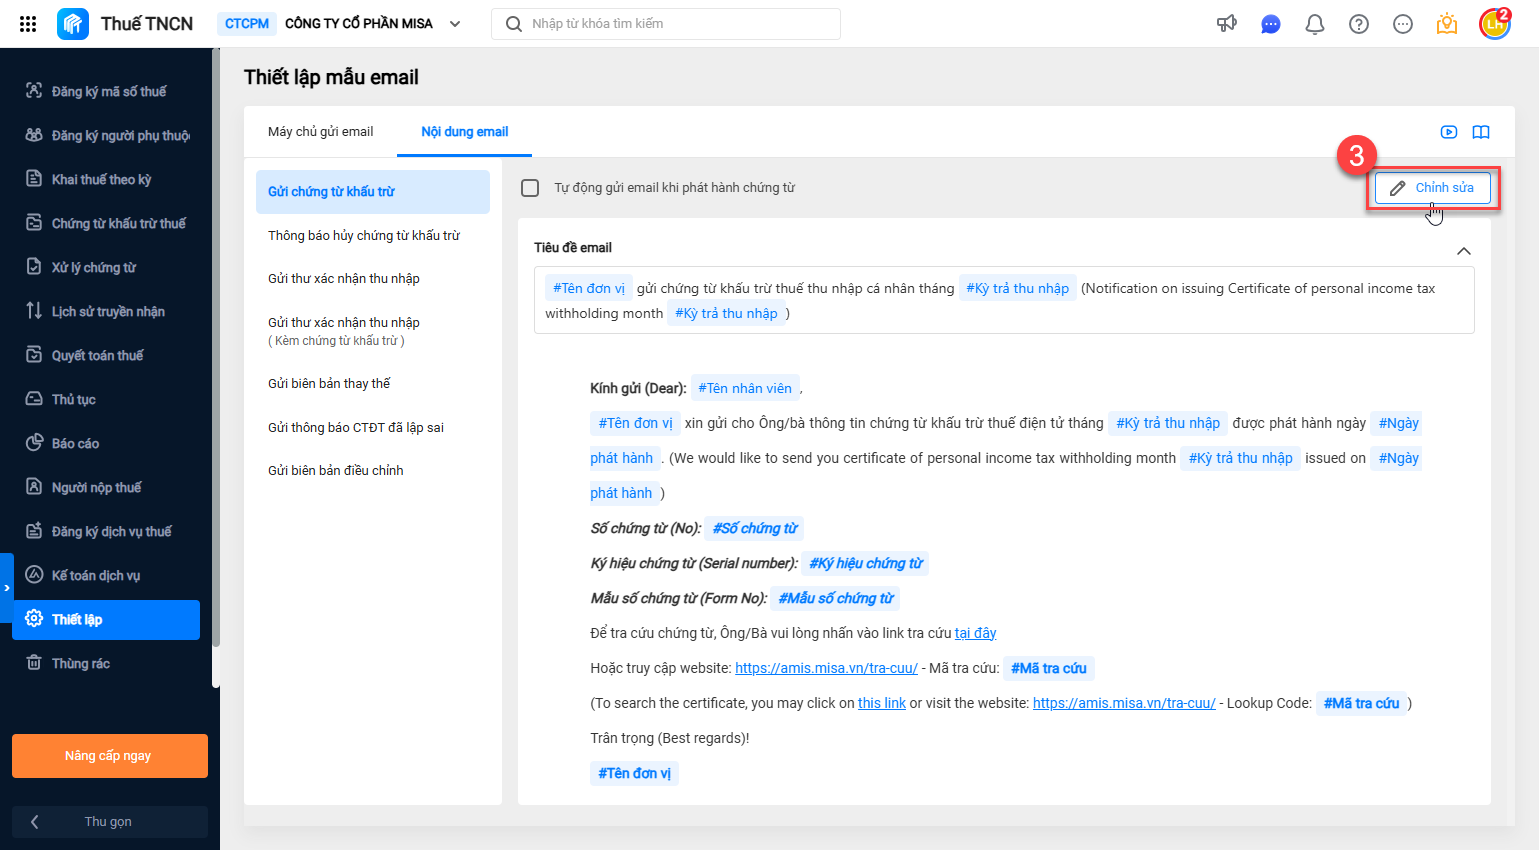Click the orange idea badge icon
The height and width of the screenshot is (850, 1539).
click(x=1447, y=24)
